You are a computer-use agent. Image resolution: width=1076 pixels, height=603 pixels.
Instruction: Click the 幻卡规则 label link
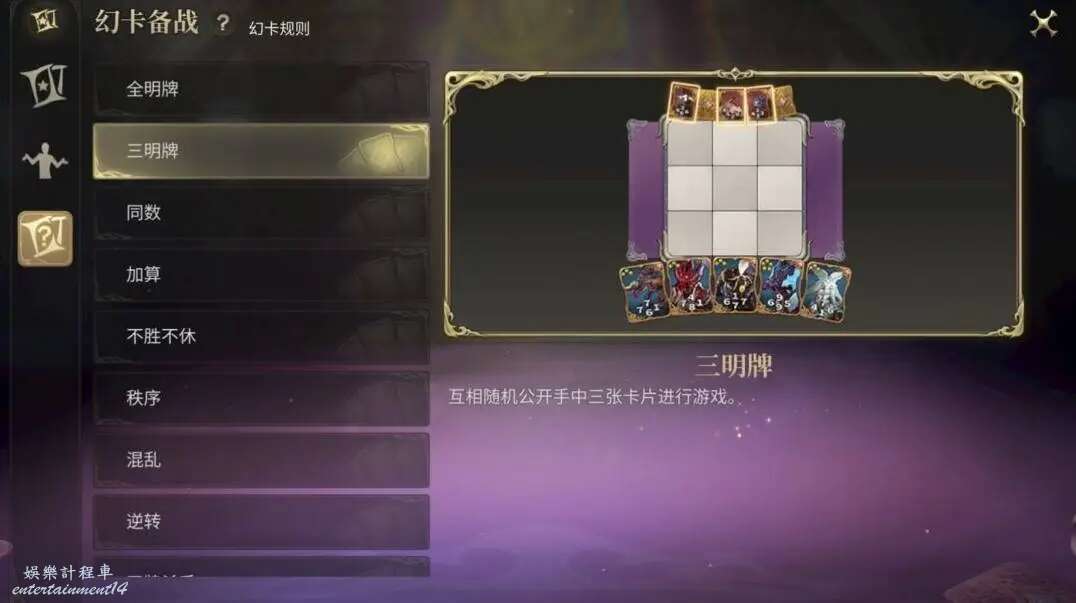pyautogui.click(x=279, y=29)
